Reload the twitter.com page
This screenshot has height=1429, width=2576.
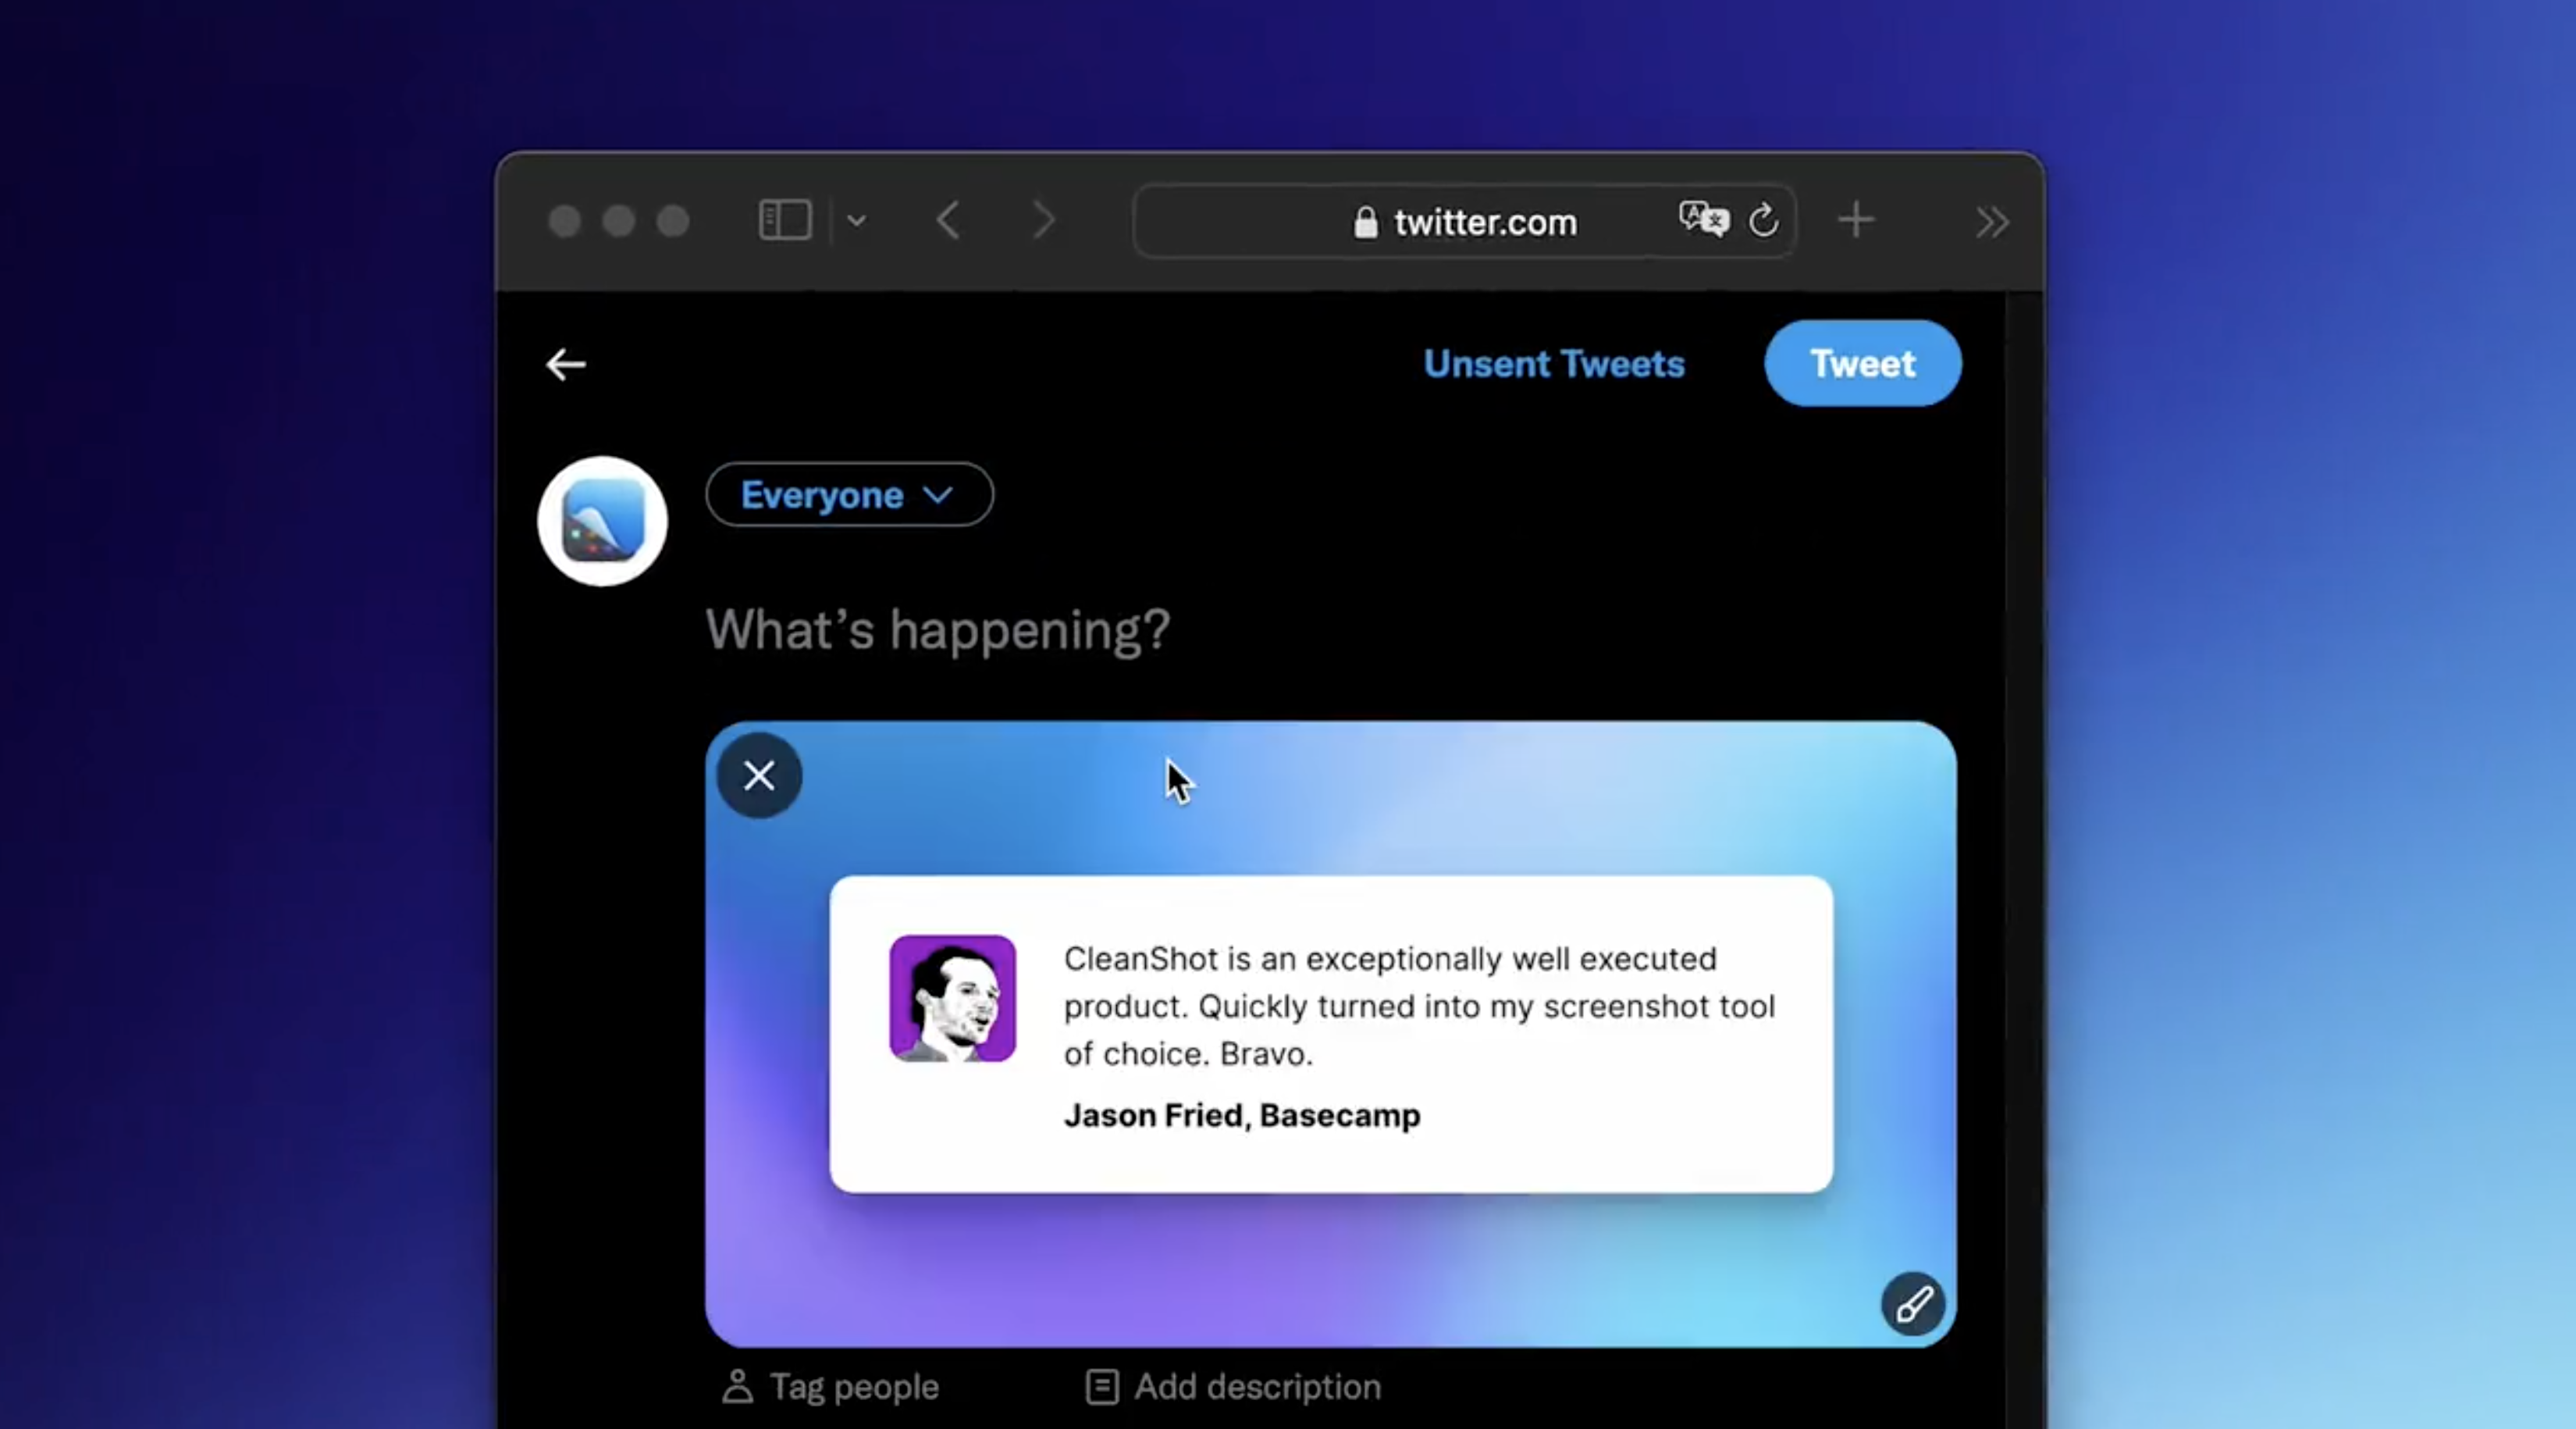(x=1763, y=220)
